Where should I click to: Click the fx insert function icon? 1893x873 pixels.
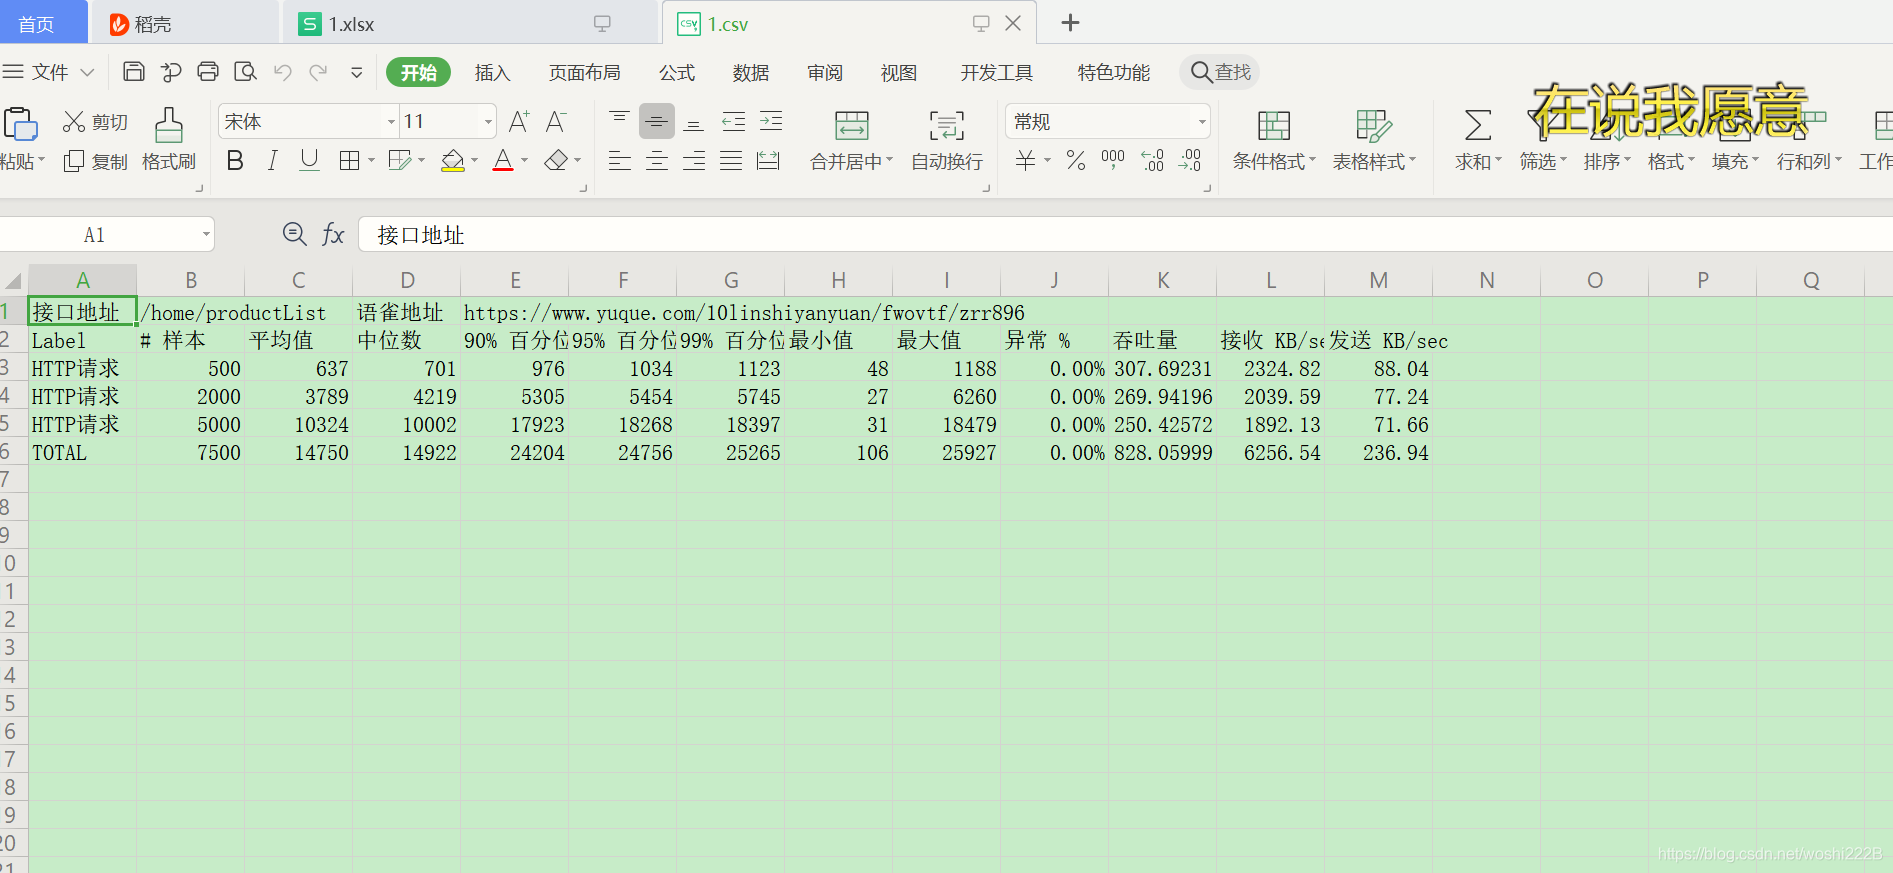click(333, 234)
